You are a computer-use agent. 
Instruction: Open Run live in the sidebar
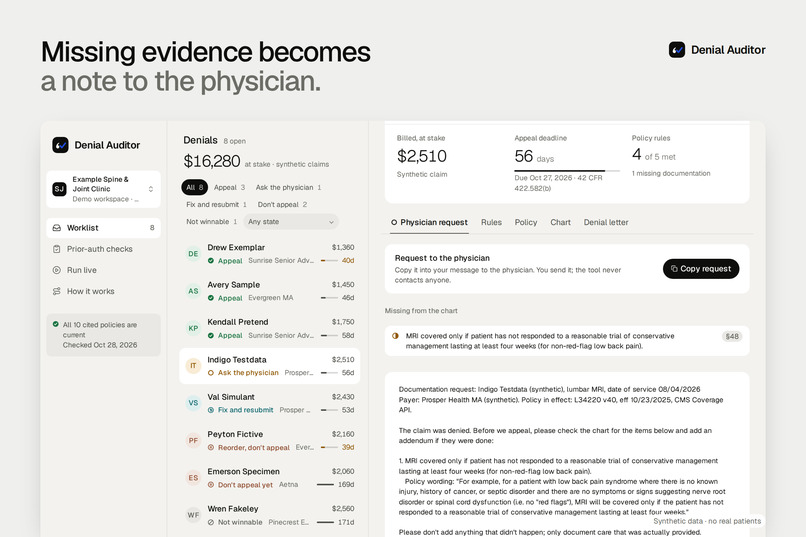[x=103, y=270]
